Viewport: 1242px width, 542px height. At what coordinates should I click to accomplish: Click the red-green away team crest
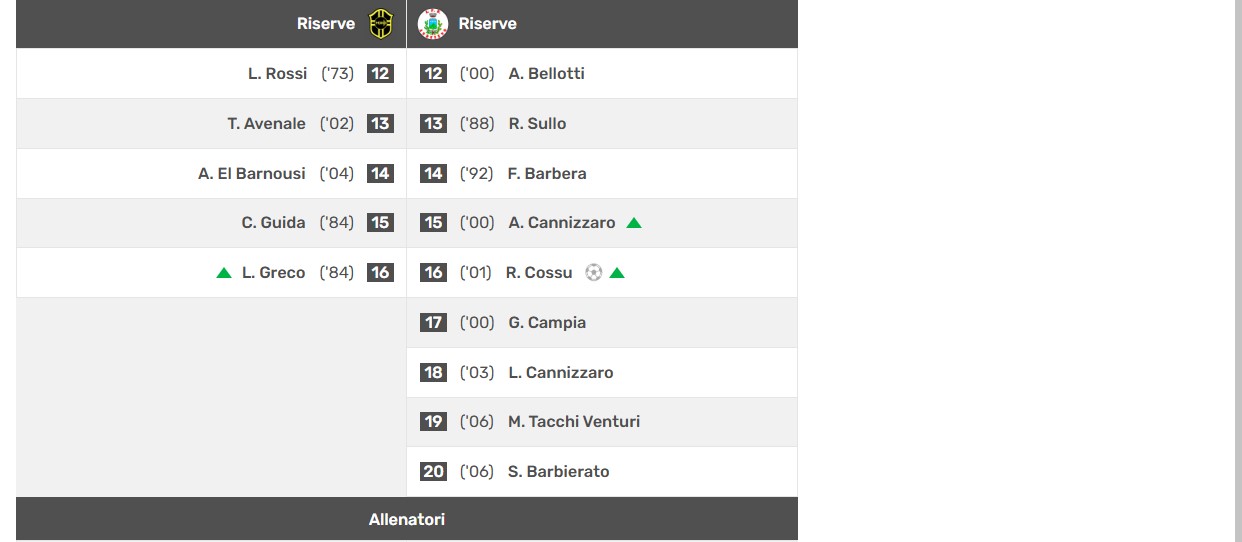(433, 23)
